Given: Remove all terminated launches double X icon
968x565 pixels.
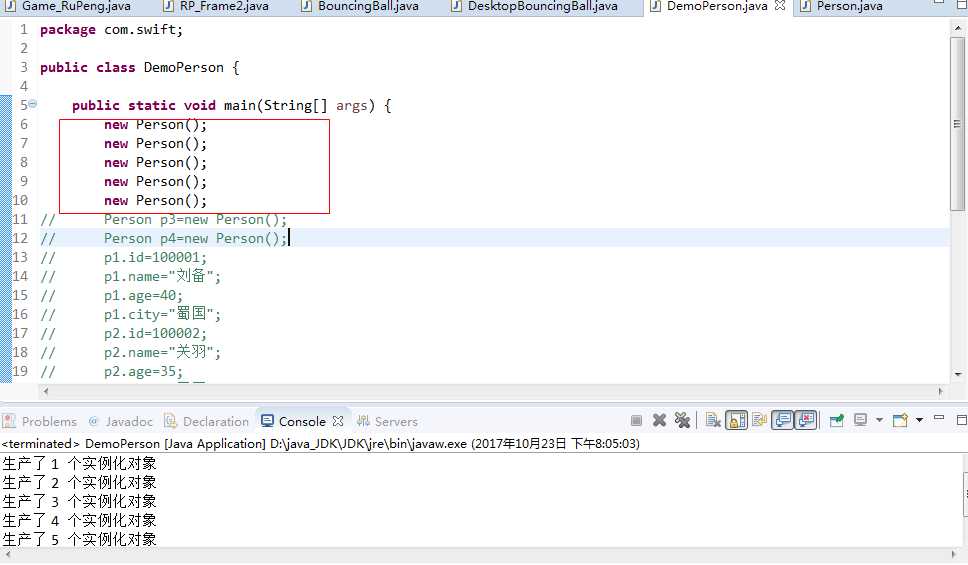Looking at the screenshot, I should pos(682,421).
